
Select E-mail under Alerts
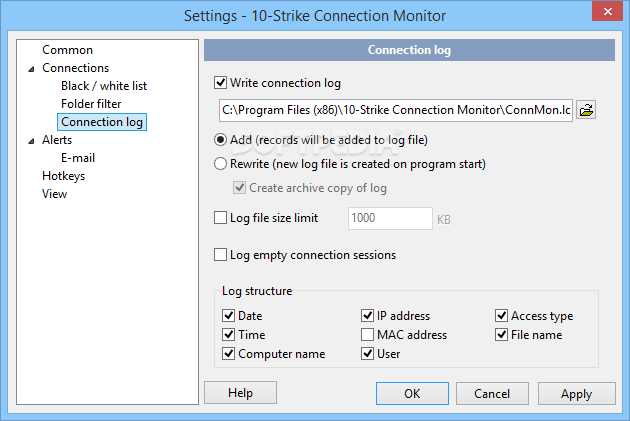(x=78, y=158)
